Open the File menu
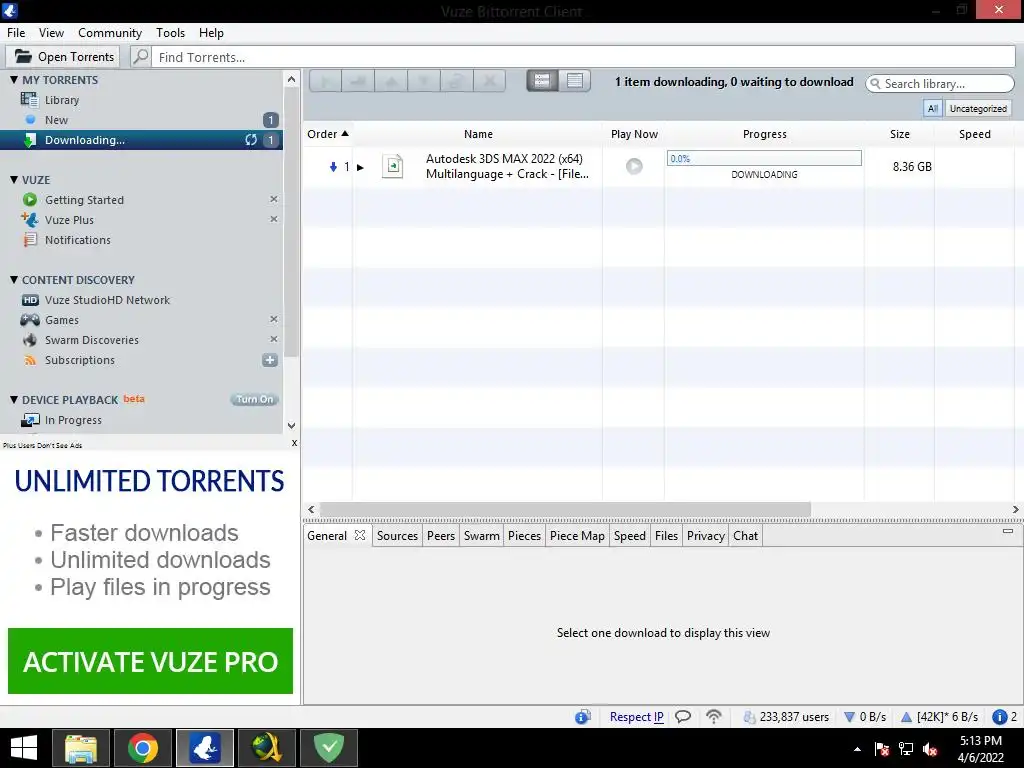This screenshot has width=1024, height=768. 16,33
